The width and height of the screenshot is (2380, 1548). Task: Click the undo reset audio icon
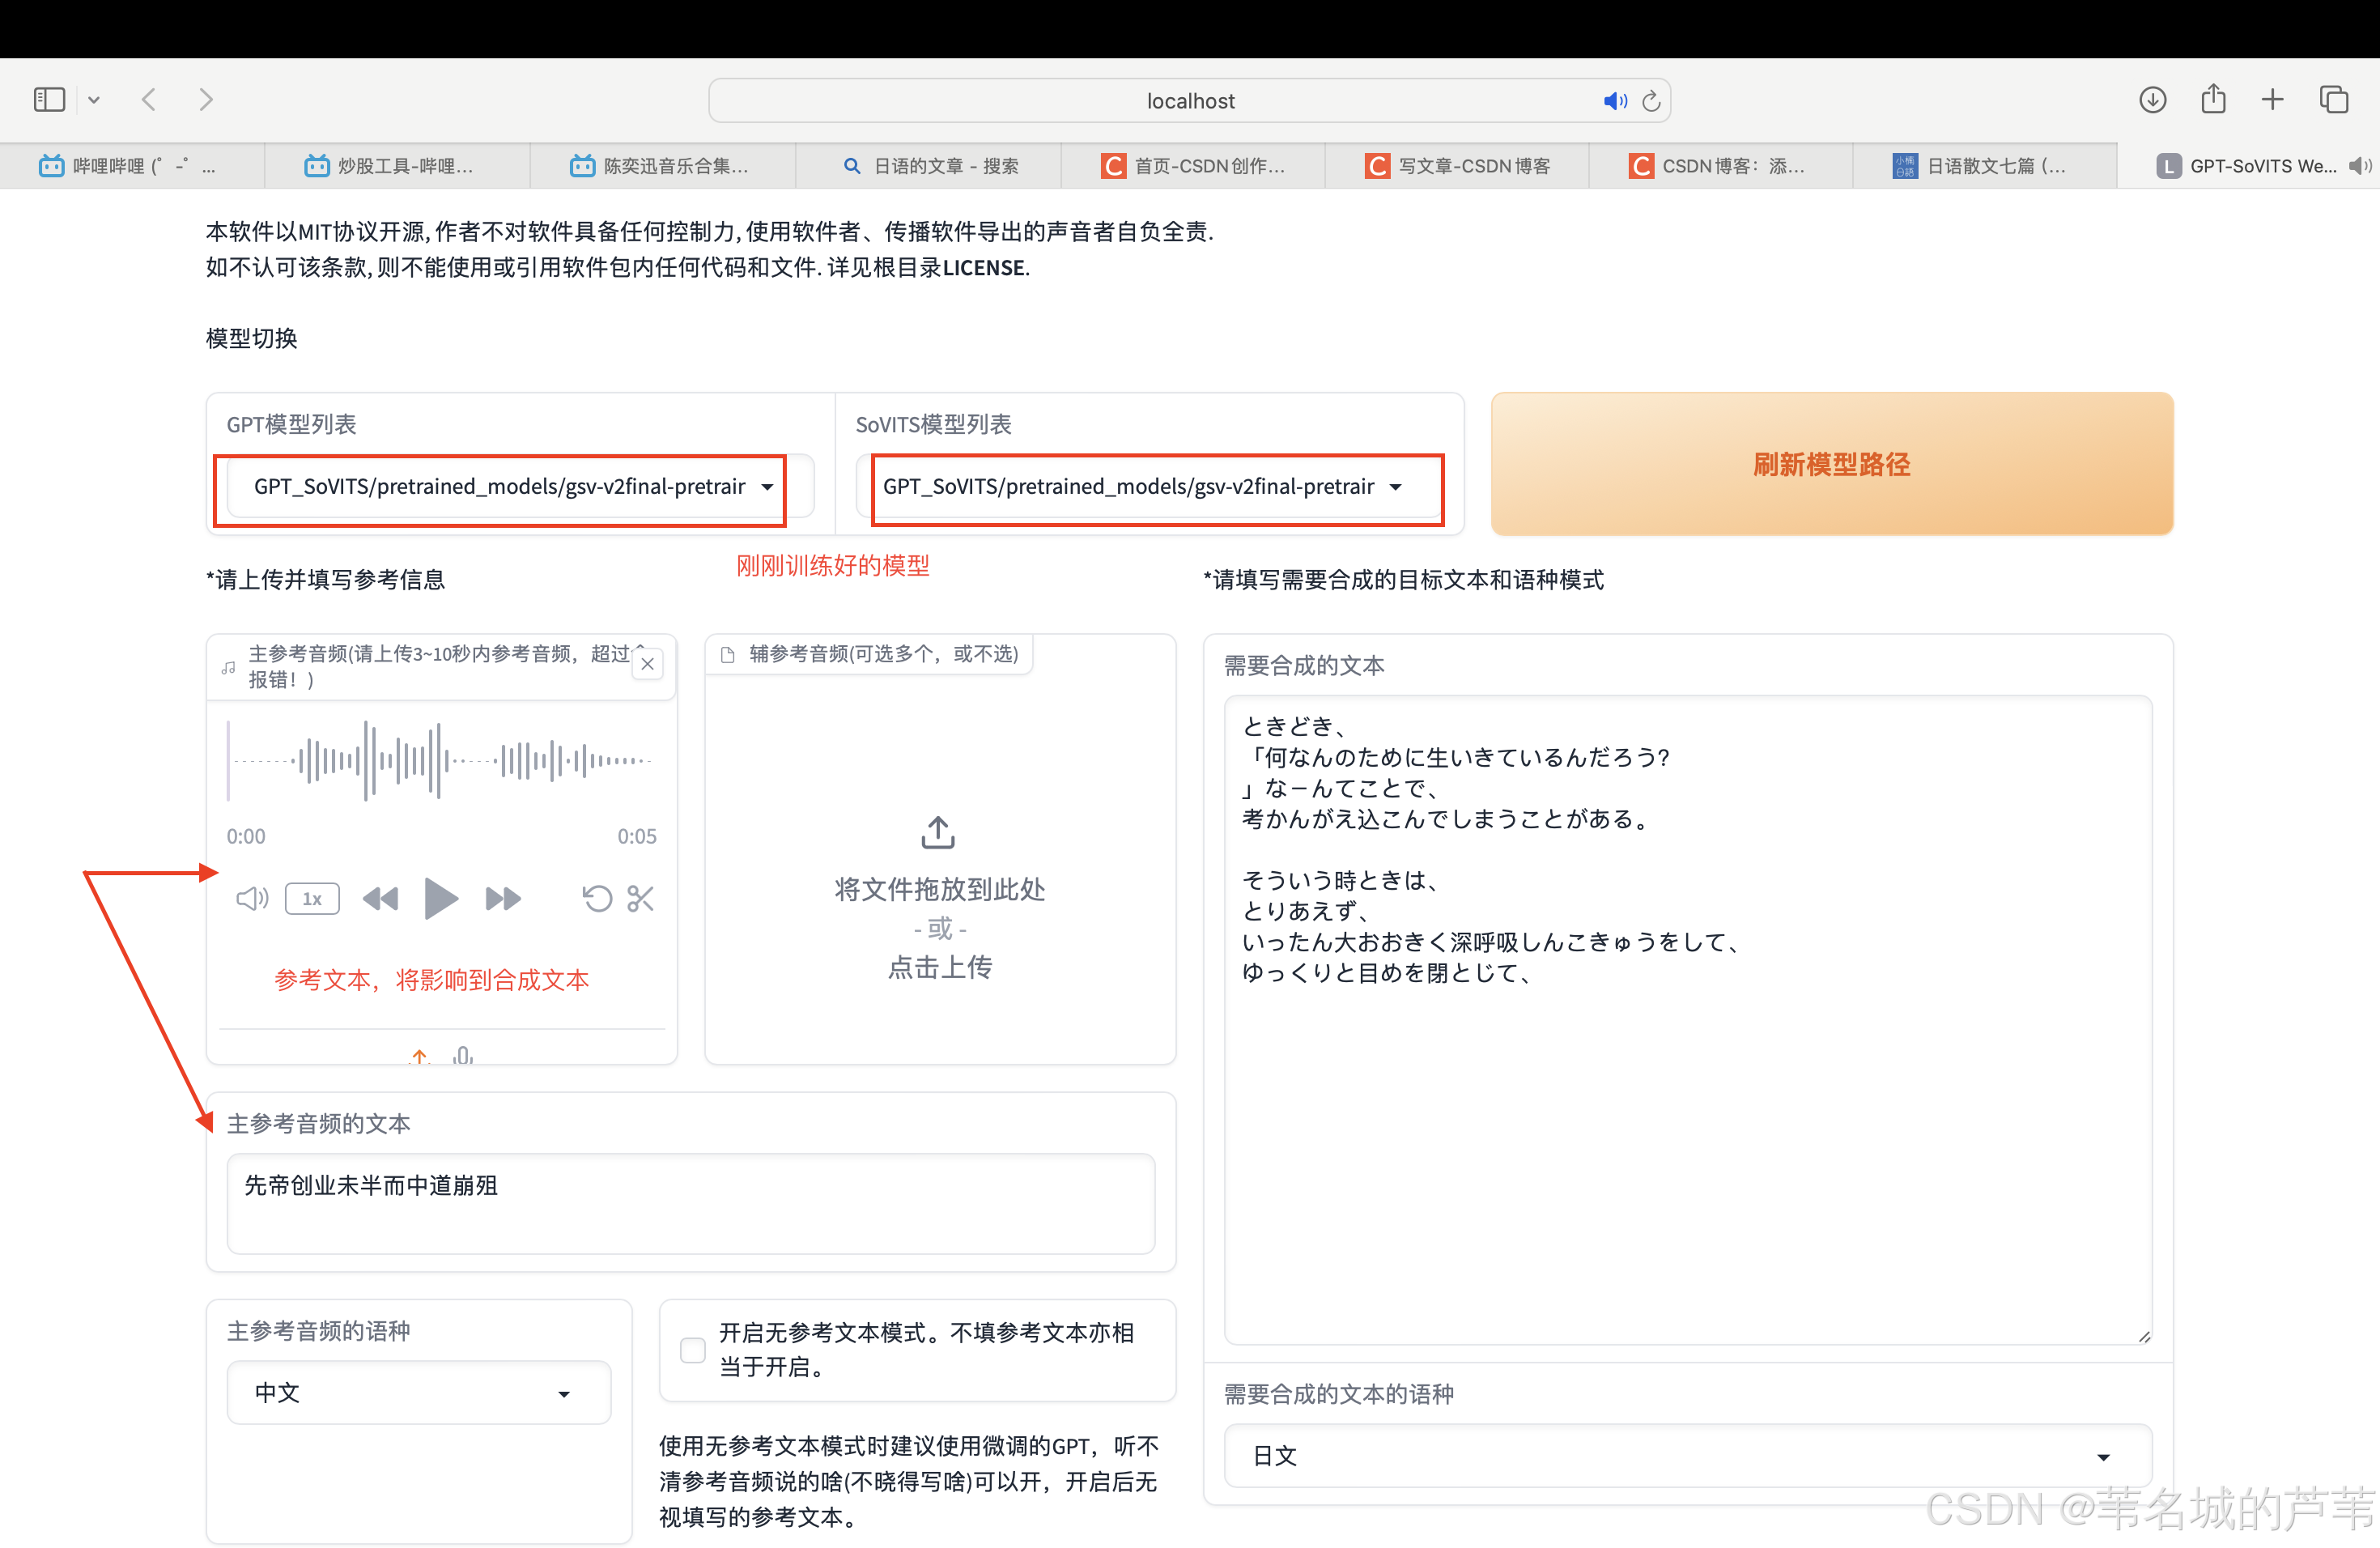pos(597,898)
